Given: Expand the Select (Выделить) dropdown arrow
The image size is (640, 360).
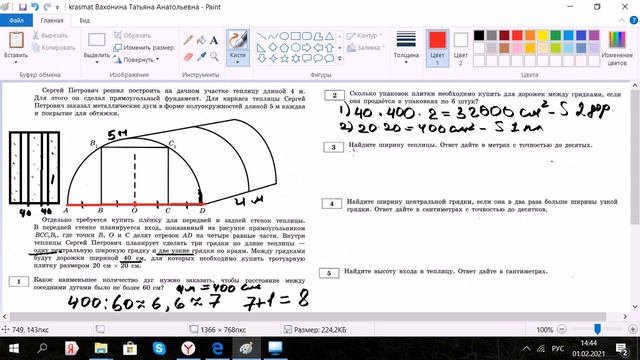Looking at the screenshot, I should [x=97, y=62].
